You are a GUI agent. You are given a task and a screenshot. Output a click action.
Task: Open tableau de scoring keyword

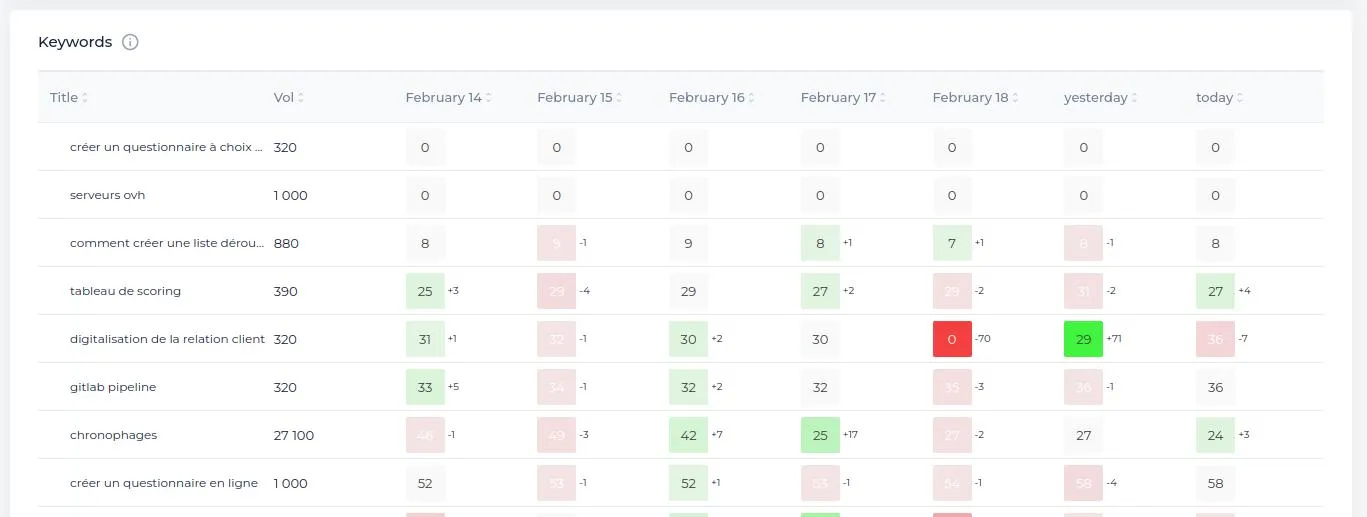click(x=125, y=291)
